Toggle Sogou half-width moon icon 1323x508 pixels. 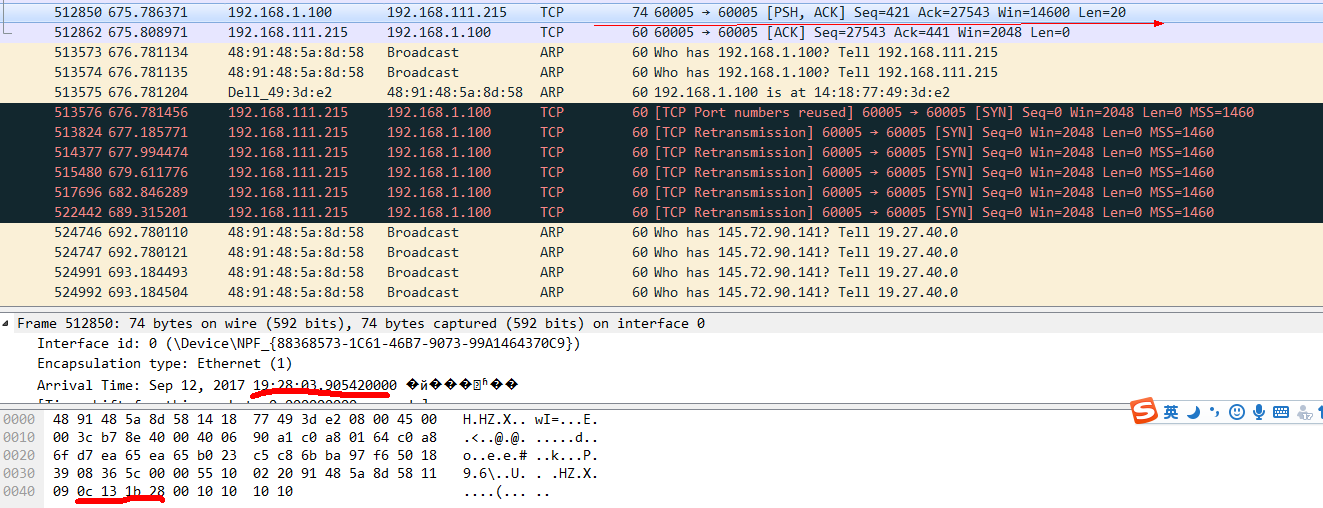[1192, 412]
